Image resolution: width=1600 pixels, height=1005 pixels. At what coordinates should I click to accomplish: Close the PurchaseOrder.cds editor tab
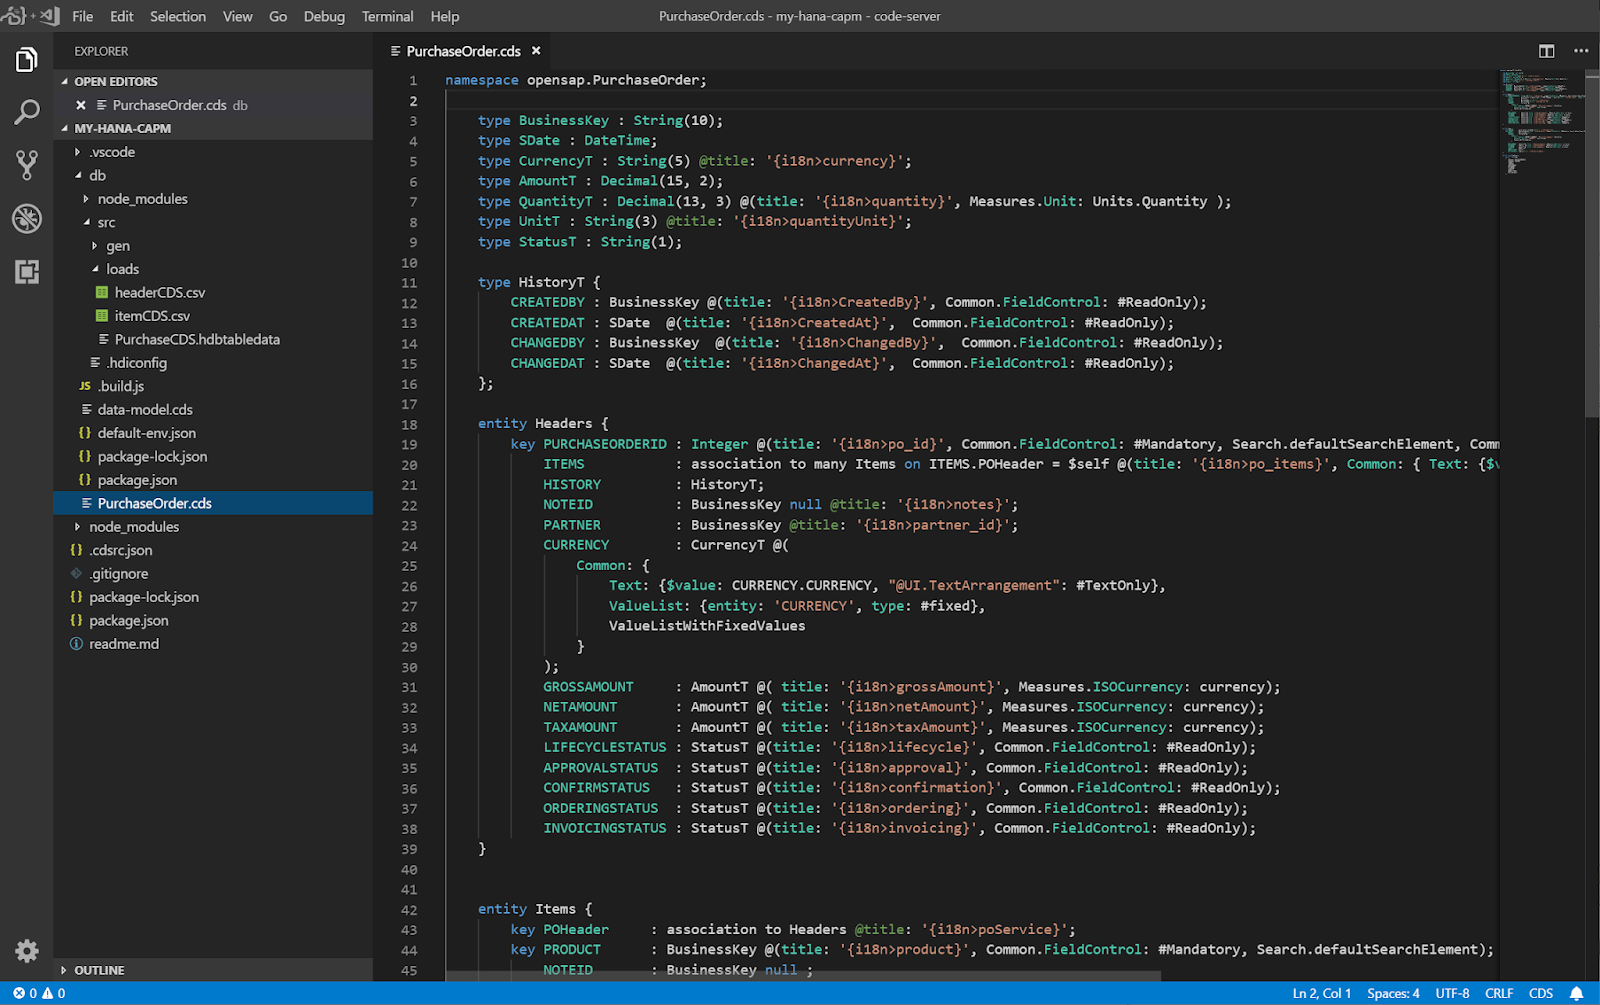536,51
